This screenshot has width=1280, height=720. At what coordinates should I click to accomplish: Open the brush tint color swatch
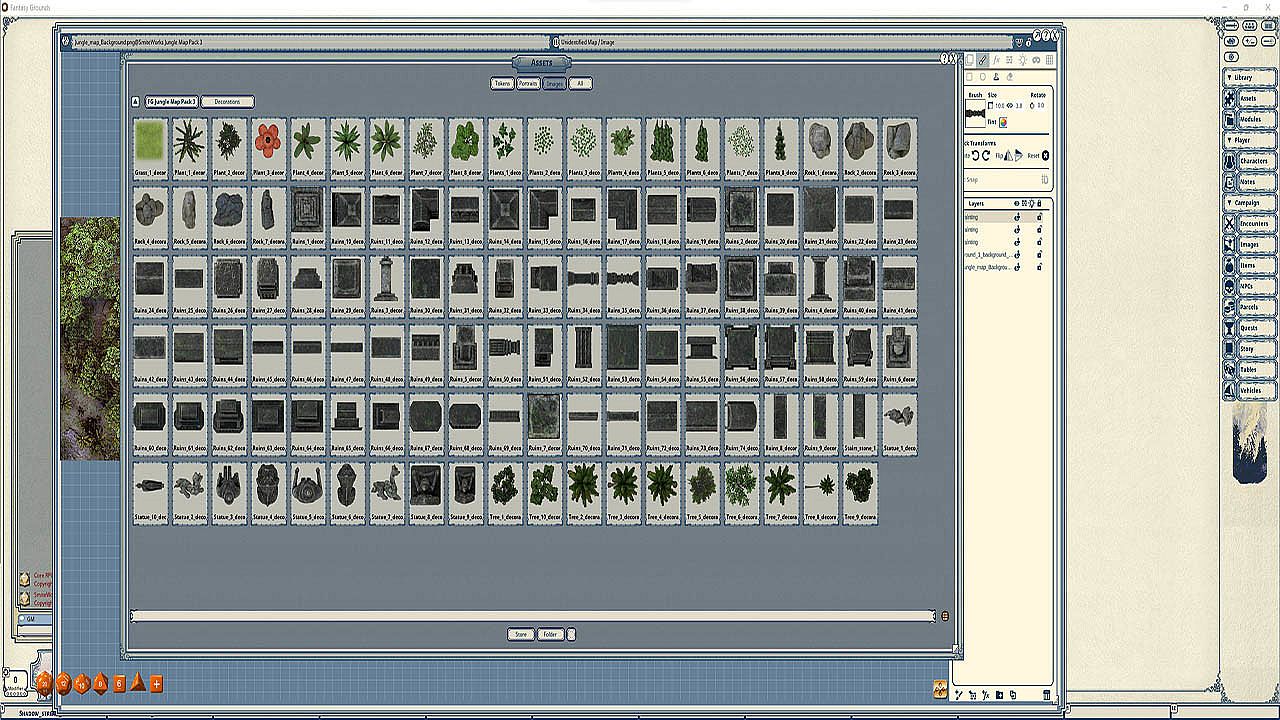point(1003,123)
